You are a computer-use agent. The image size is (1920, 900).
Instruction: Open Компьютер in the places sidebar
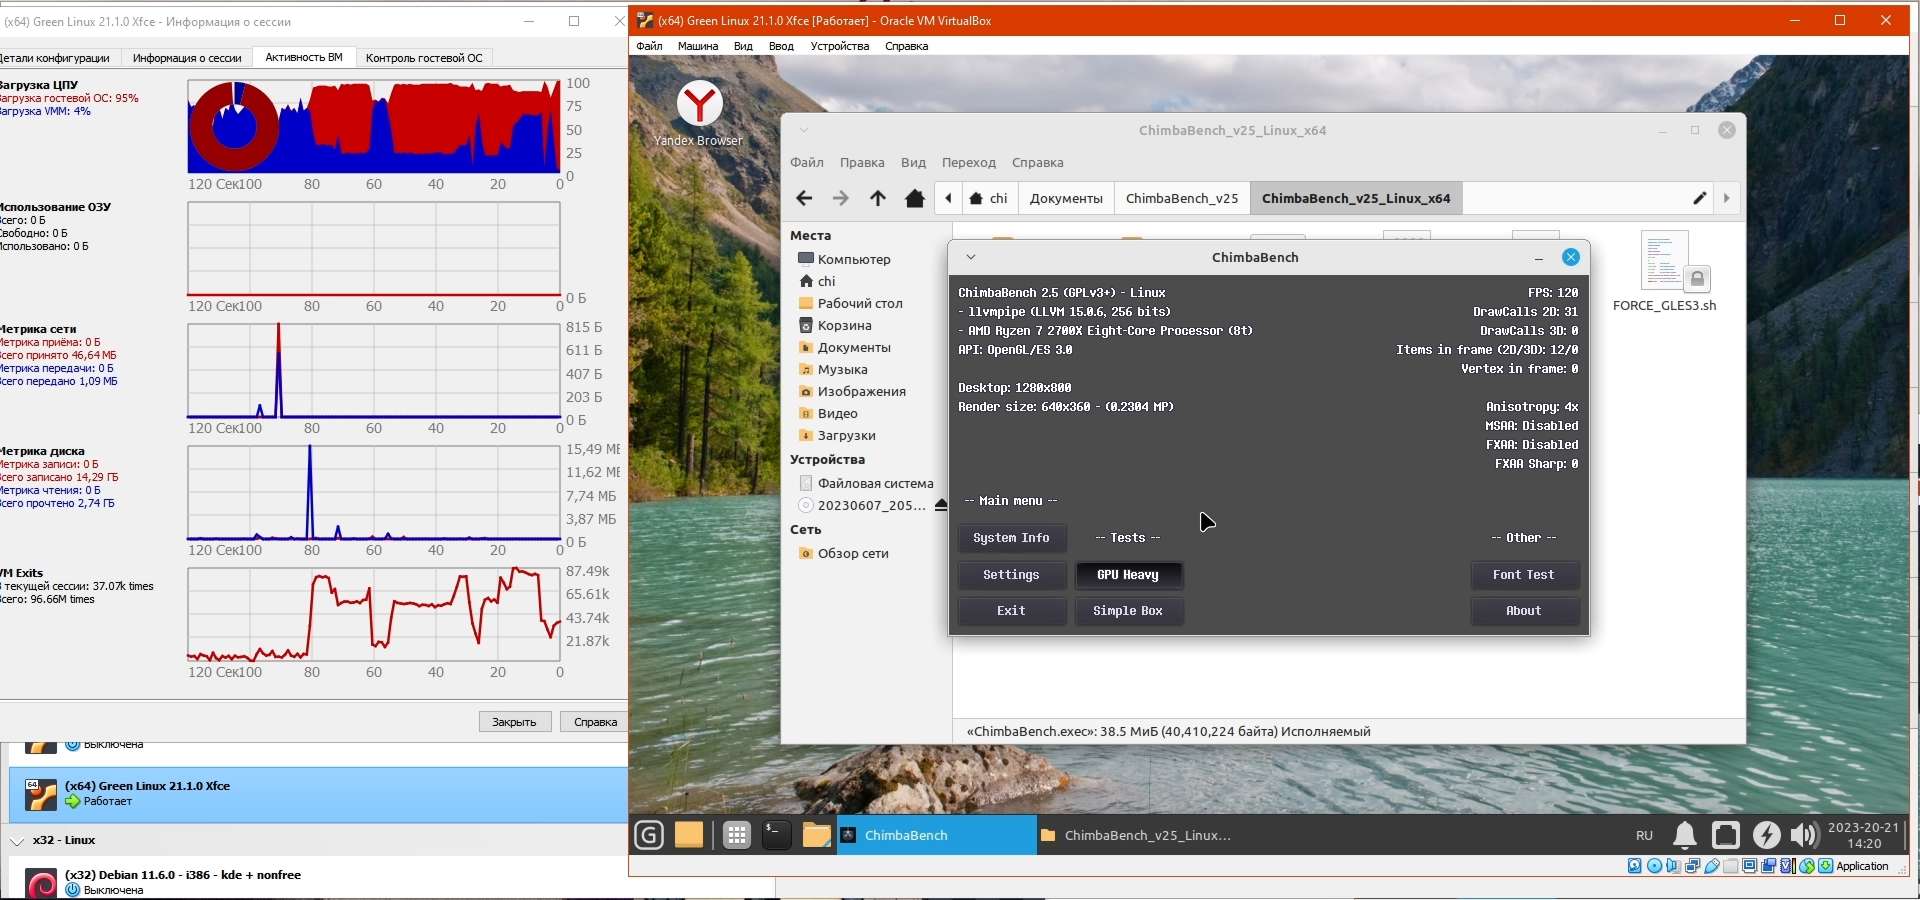tap(854, 259)
